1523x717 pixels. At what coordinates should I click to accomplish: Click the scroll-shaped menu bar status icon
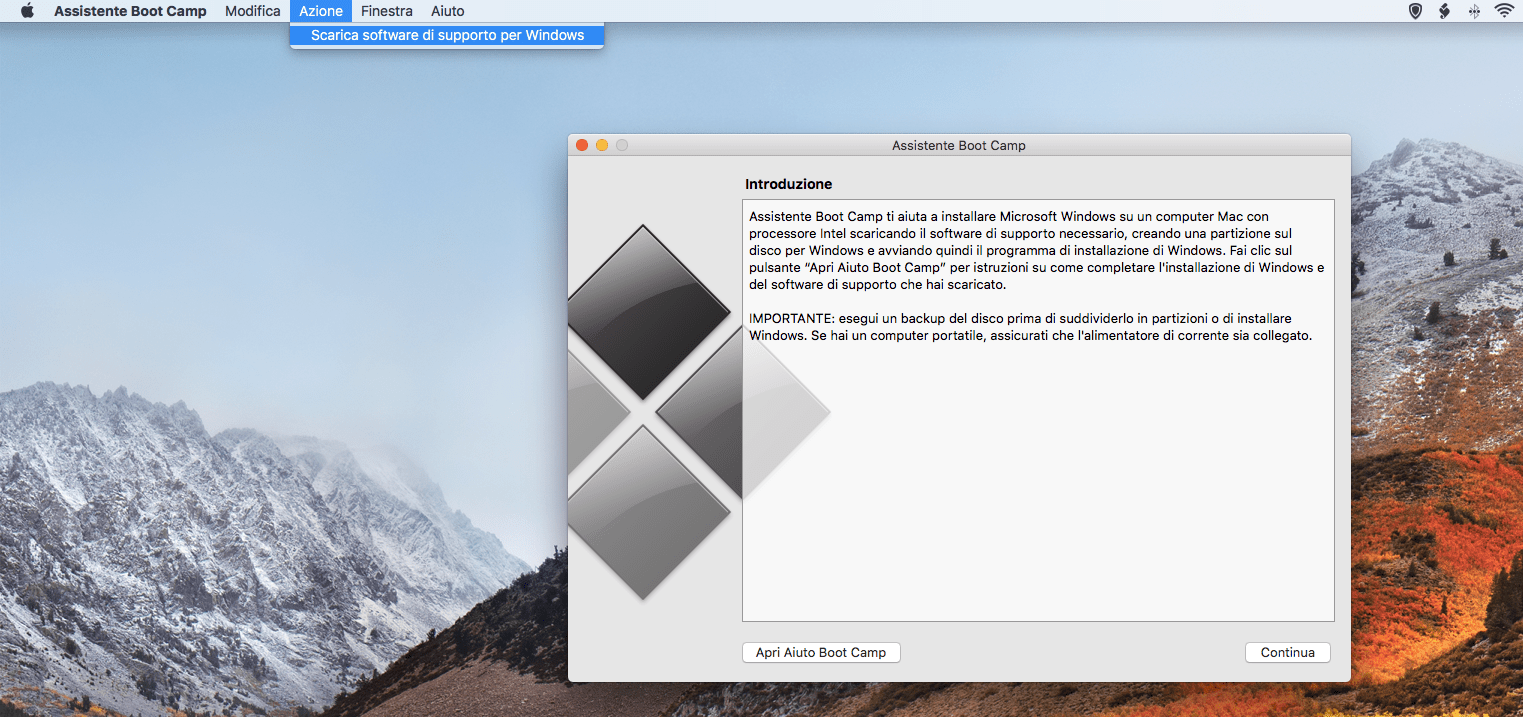click(1444, 11)
